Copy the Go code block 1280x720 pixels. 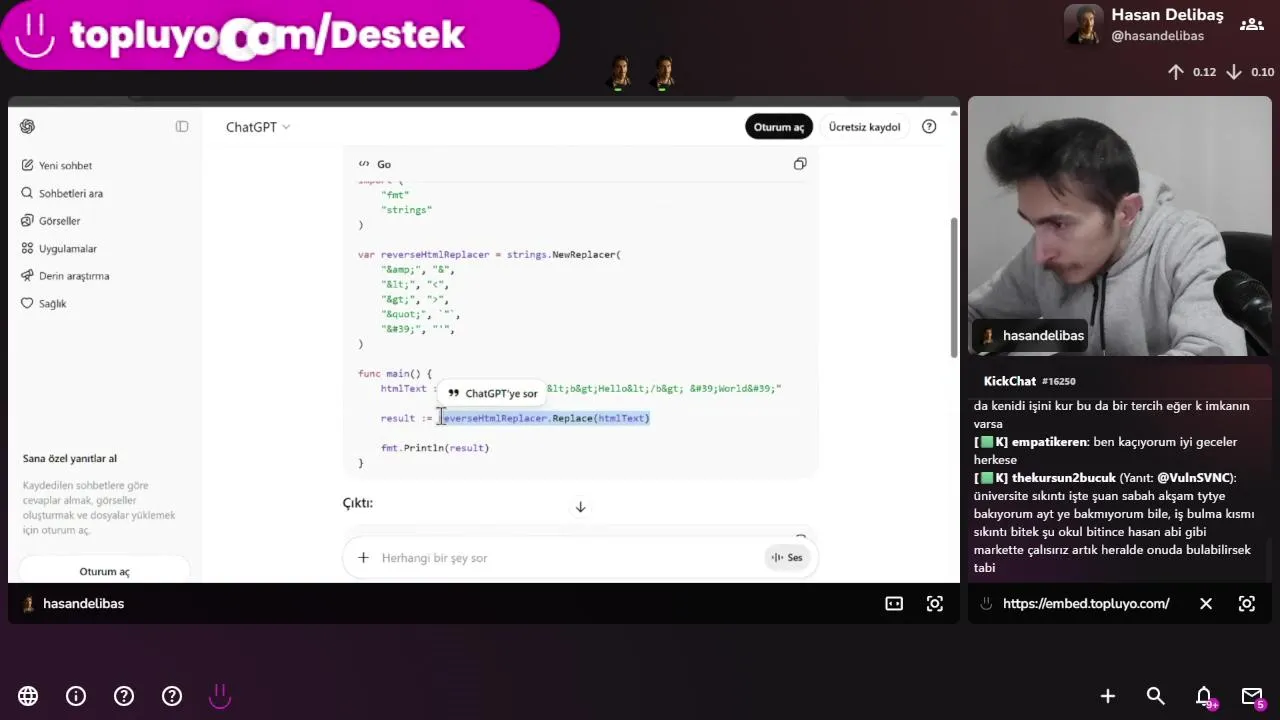800,164
